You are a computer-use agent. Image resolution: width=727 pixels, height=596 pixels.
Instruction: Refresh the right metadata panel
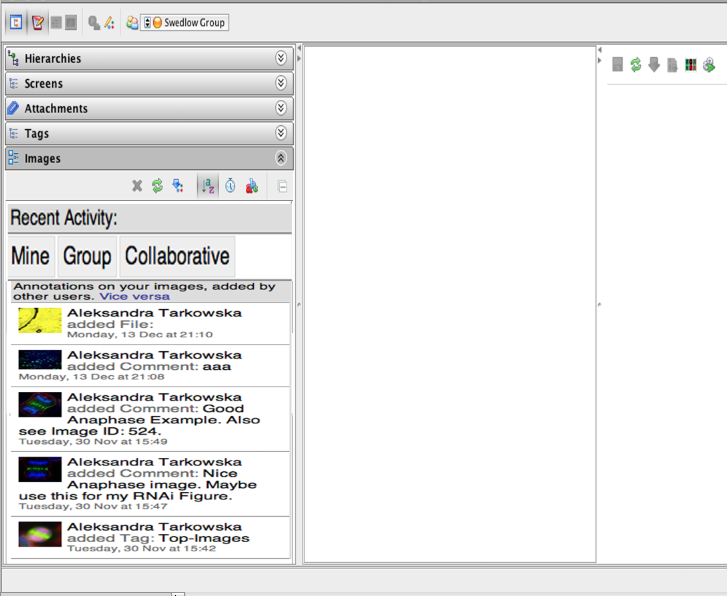point(636,64)
